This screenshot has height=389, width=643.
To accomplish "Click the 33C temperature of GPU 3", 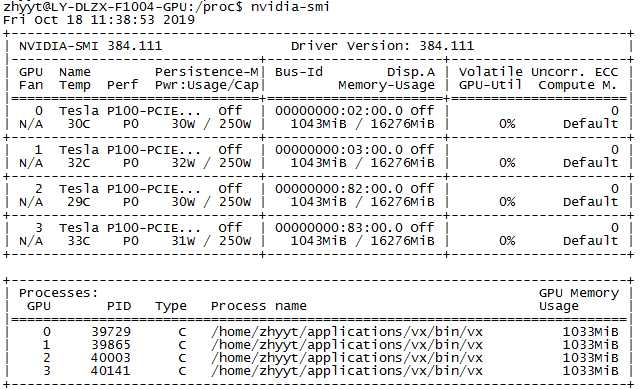I will pyautogui.click(x=79, y=241).
